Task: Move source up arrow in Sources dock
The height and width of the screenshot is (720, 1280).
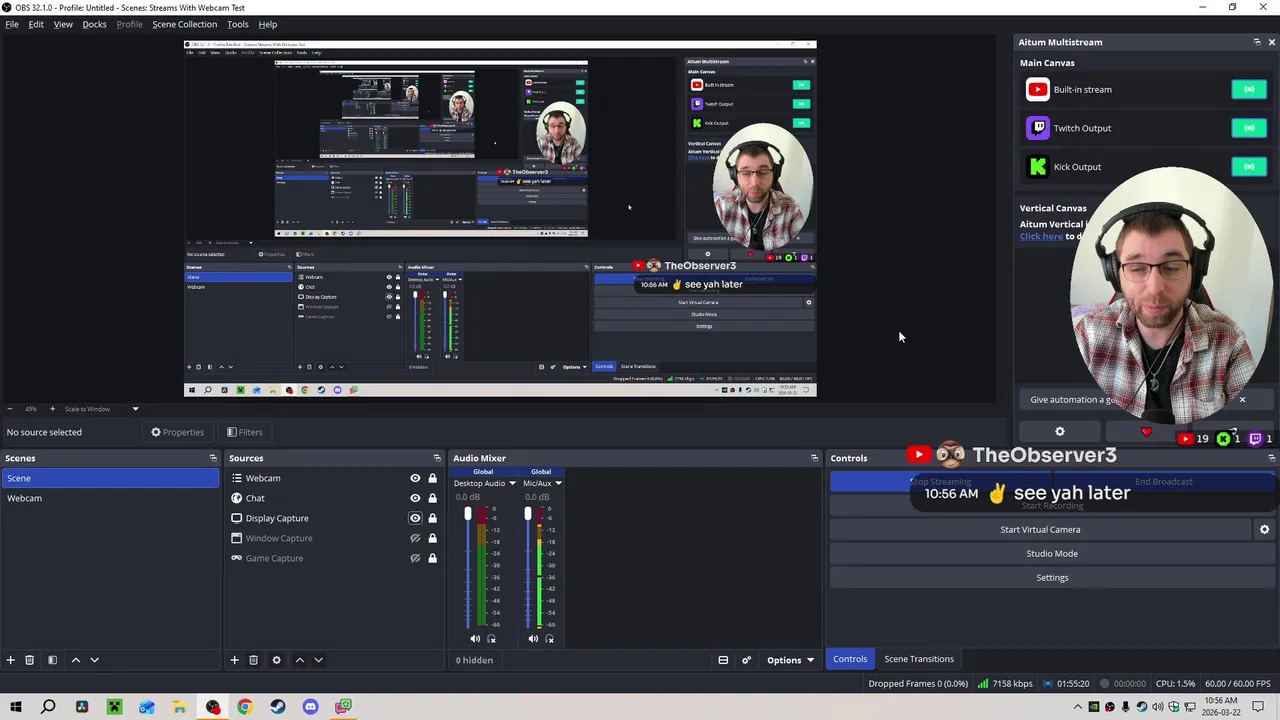Action: pos(299,660)
